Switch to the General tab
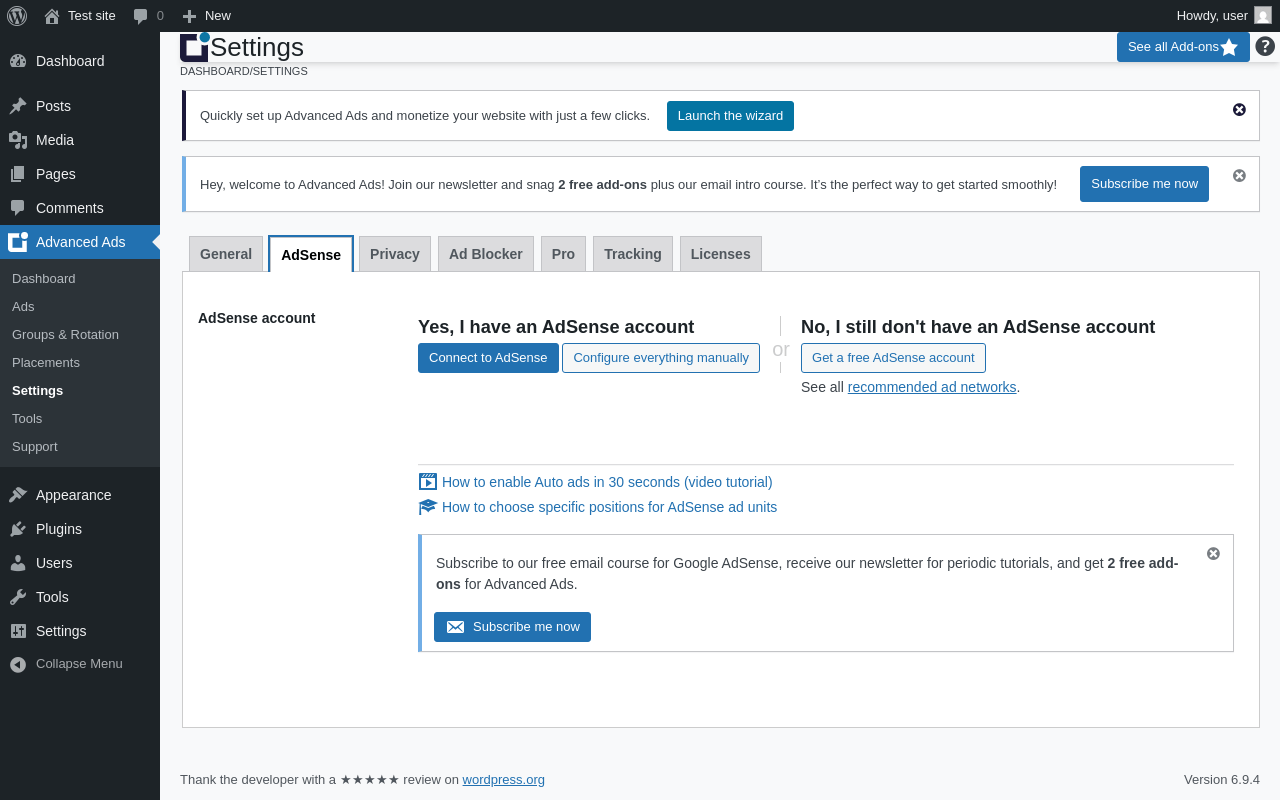Viewport: 1280px width, 800px height. (226, 254)
